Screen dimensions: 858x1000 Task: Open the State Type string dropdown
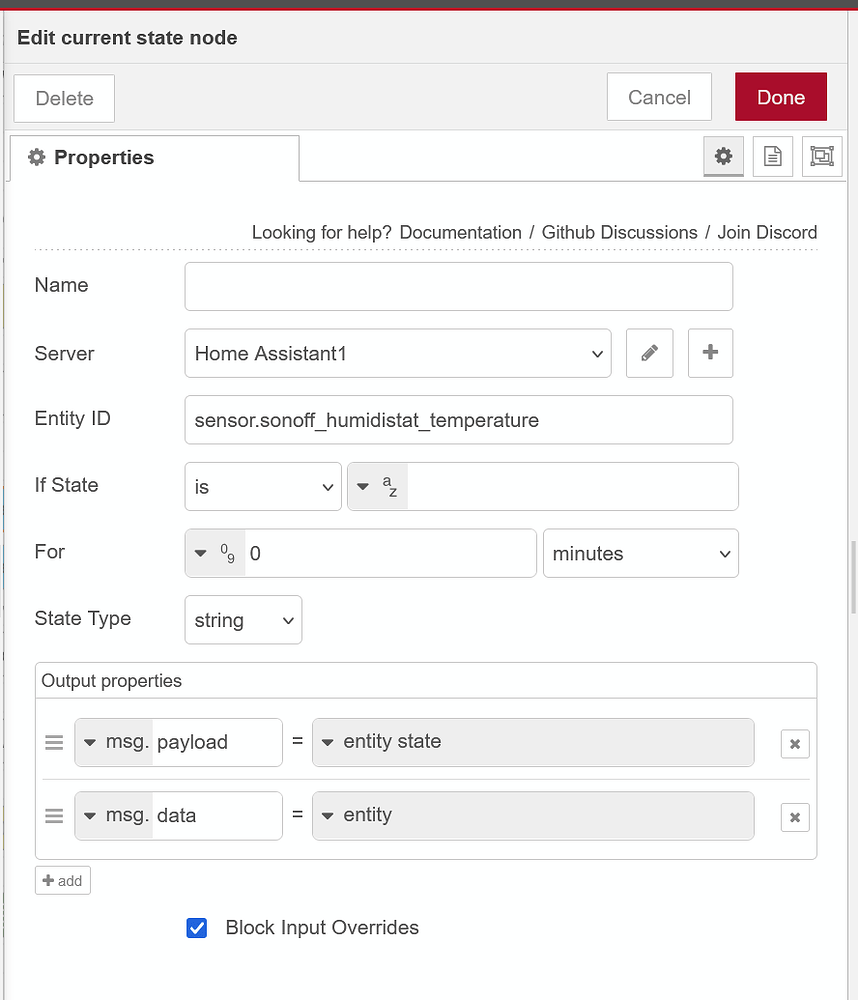[243, 619]
